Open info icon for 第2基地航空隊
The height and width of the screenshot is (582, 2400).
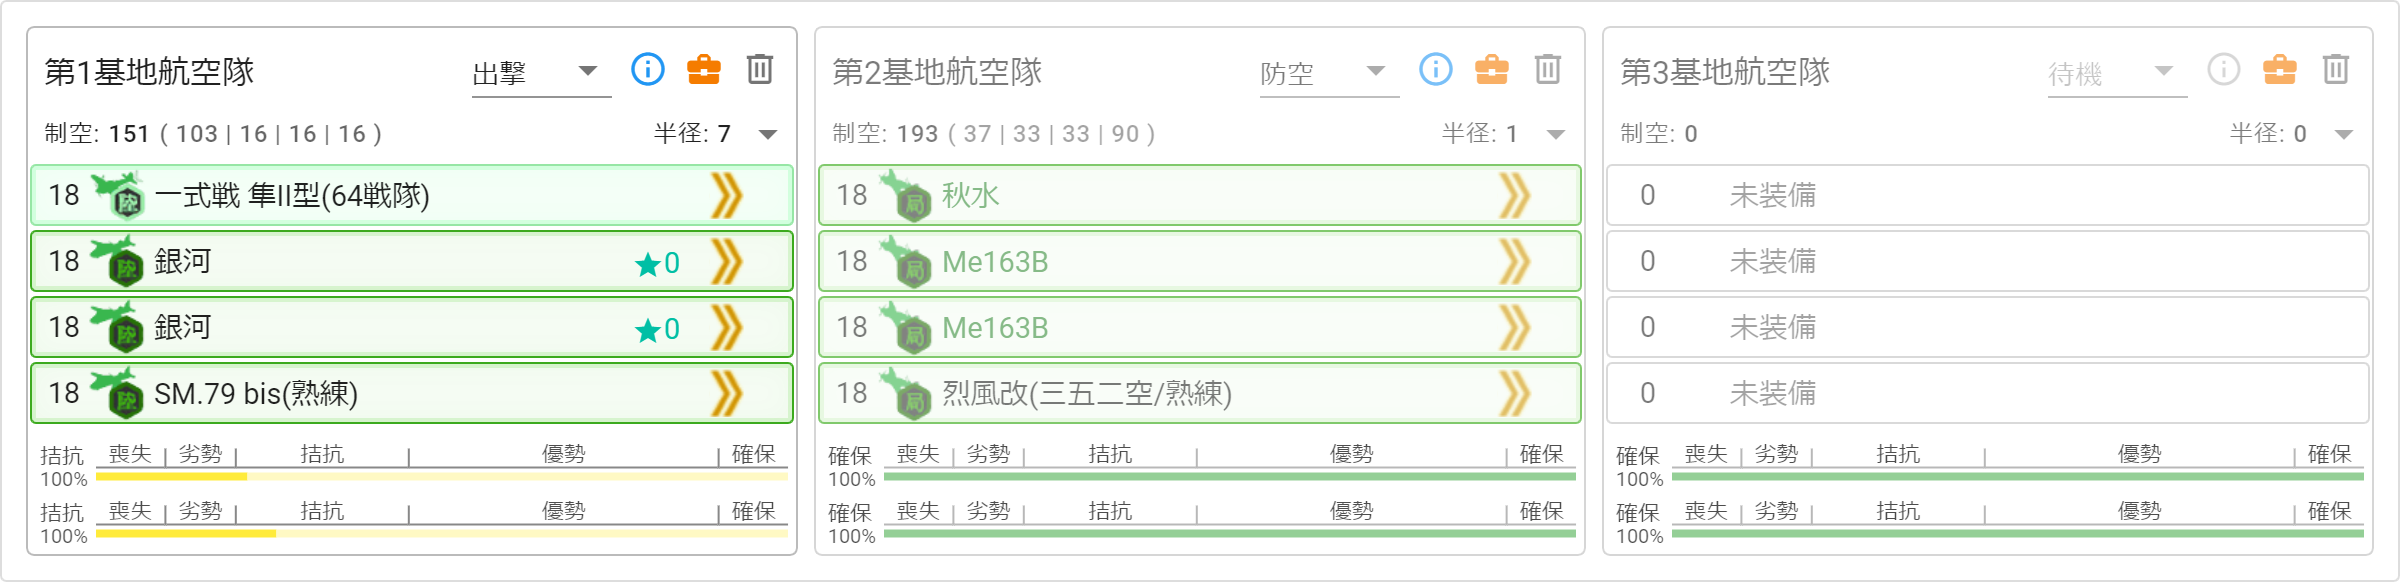(x=1436, y=70)
